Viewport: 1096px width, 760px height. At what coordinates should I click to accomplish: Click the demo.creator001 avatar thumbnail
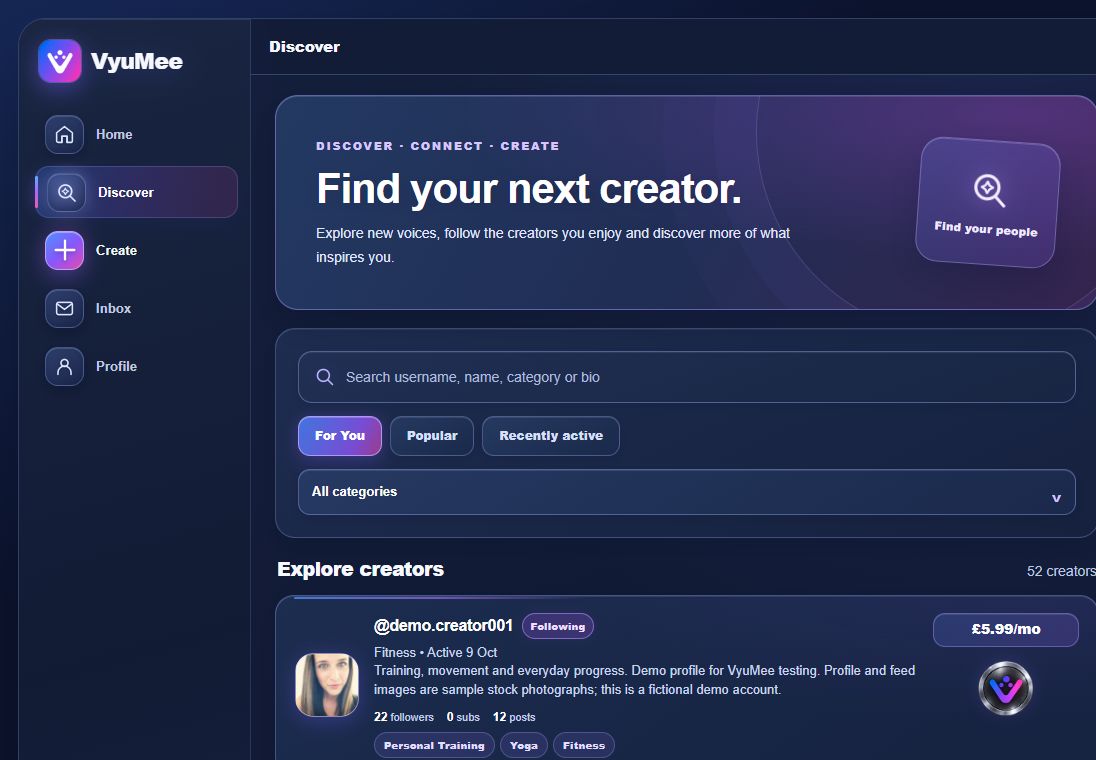[x=326, y=684]
